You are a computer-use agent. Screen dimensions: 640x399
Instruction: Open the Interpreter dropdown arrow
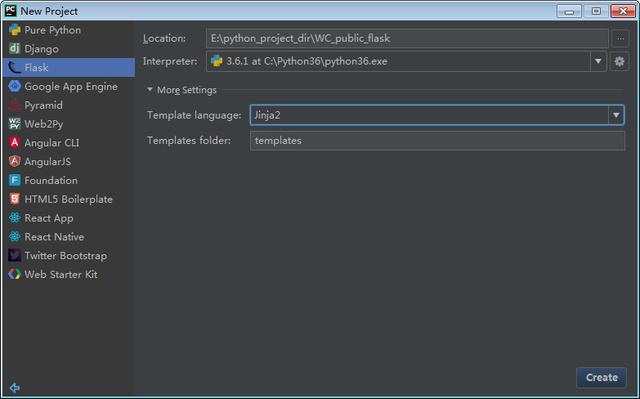click(x=598, y=62)
